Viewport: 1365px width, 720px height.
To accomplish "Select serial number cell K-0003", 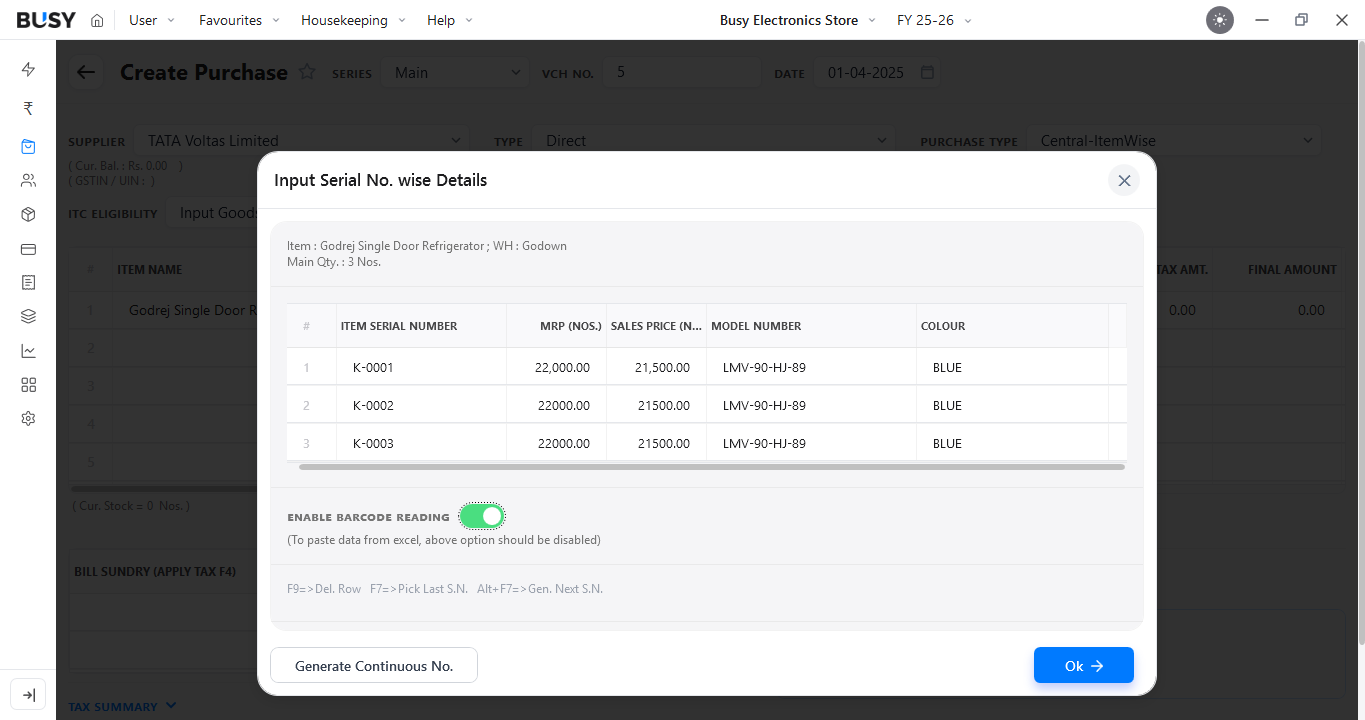I will [x=421, y=443].
